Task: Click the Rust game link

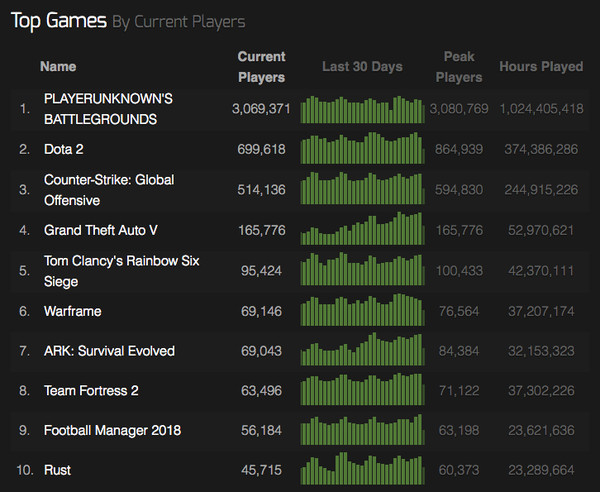Action: 58,470
